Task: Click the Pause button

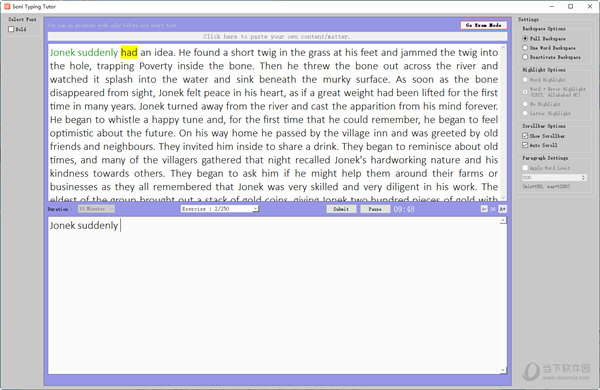Action: point(375,209)
